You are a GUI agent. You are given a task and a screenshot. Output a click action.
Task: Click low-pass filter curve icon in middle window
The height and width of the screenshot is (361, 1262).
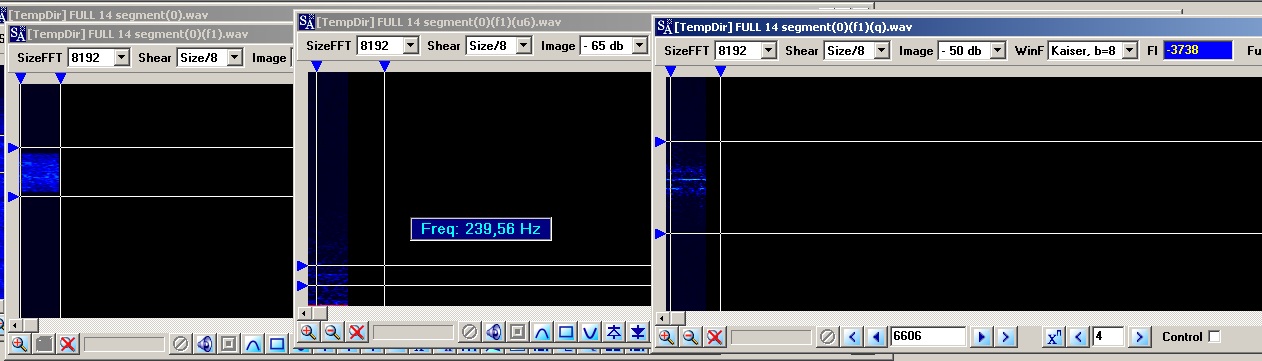(542, 332)
